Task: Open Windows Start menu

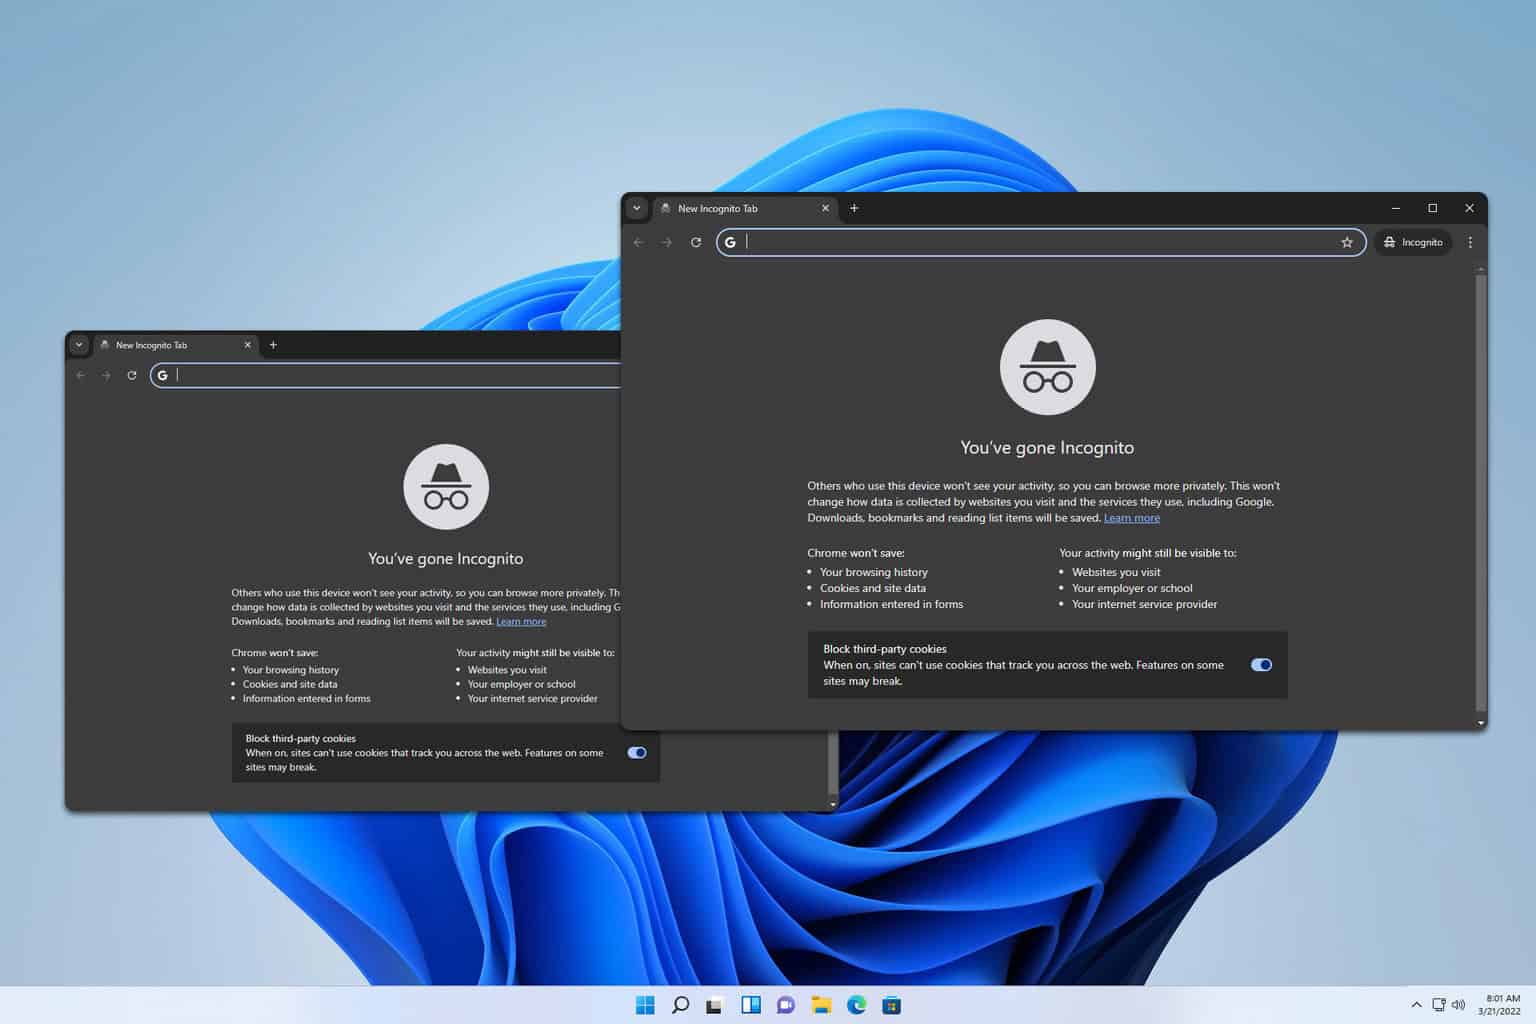Action: 645,1005
